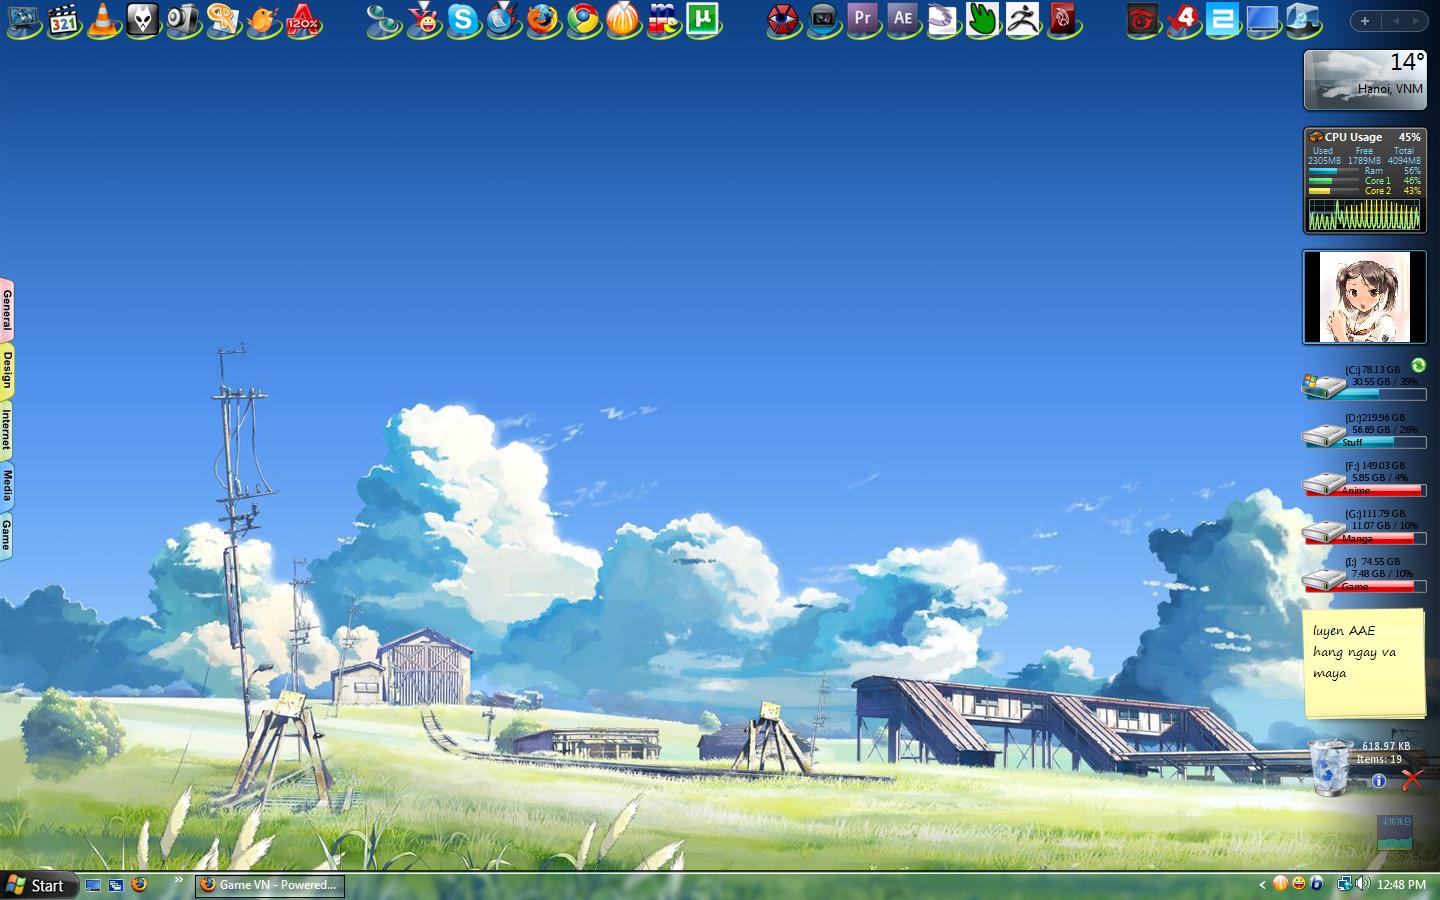Click Firefox quick launch icon in taskbar

click(x=139, y=885)
